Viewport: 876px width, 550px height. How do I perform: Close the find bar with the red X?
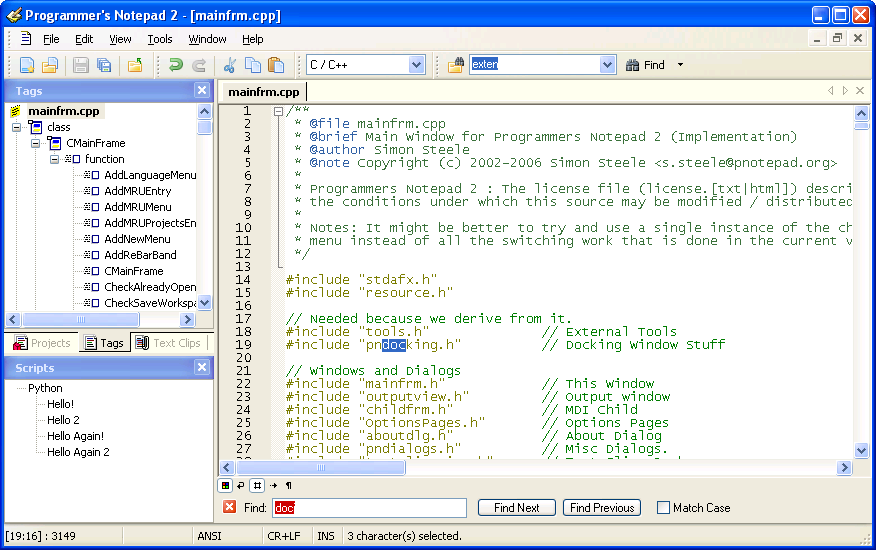click(230, 507)
